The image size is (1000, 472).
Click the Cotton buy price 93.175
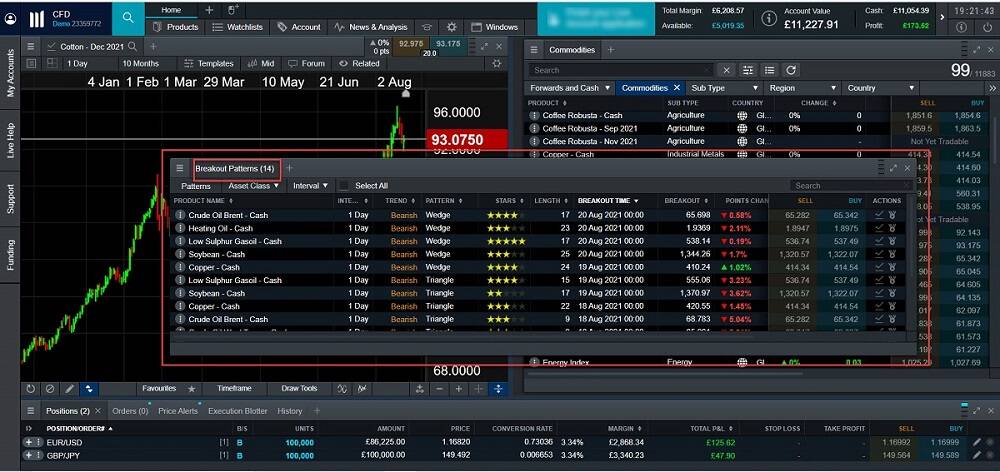(448, 43)
